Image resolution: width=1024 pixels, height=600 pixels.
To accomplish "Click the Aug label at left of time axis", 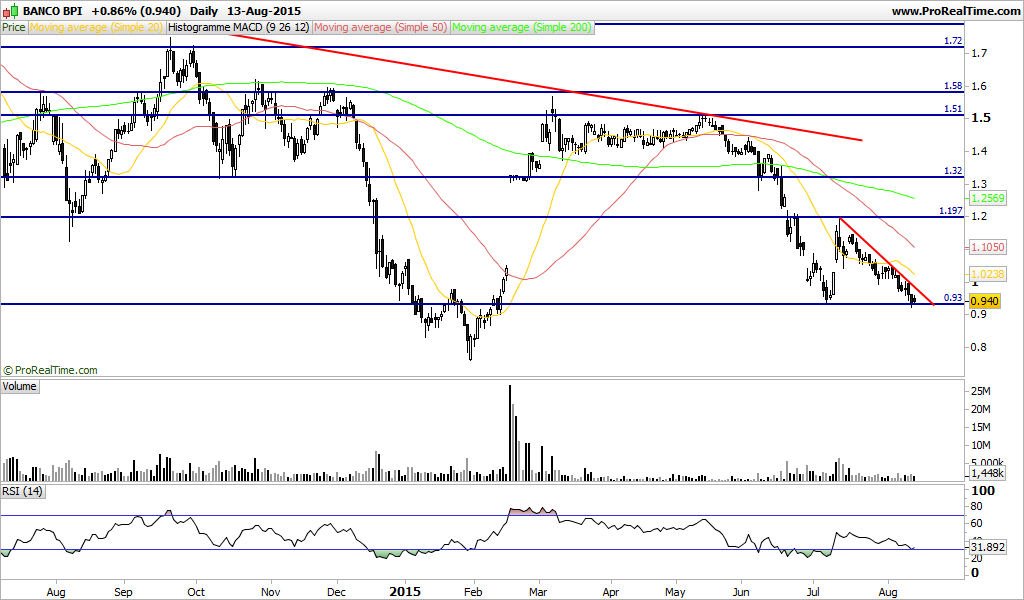I will click(x=56, y=592).
